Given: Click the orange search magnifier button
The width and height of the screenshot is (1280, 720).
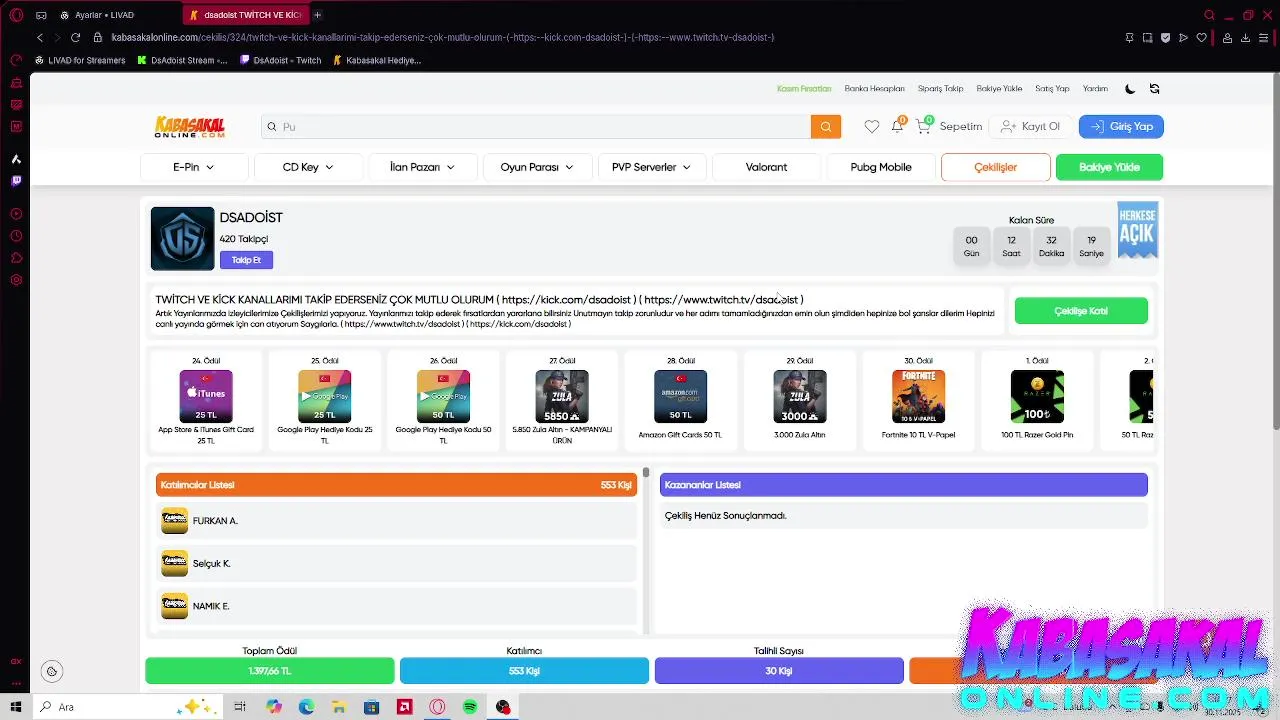Looking at the screenshot, I should 826,127.
